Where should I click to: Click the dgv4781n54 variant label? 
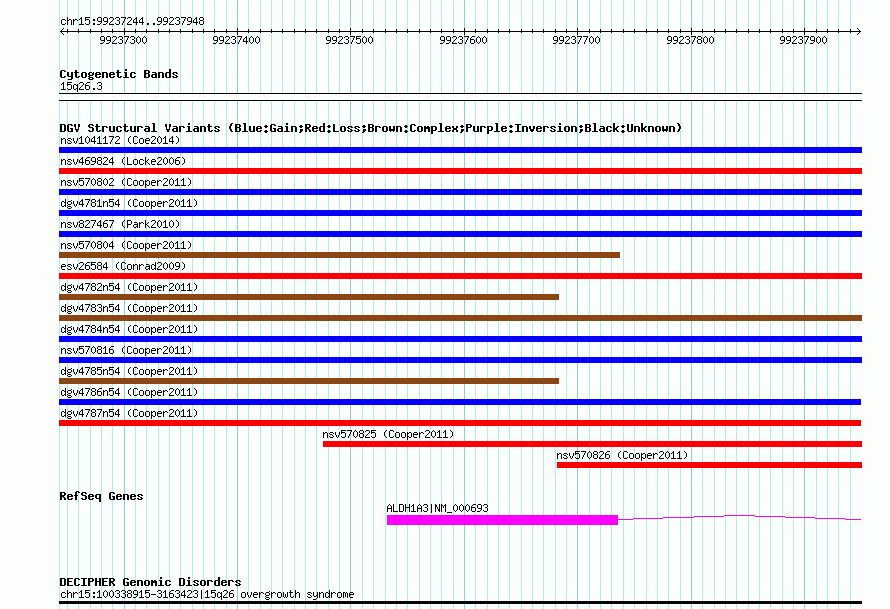tap(128, 203)
